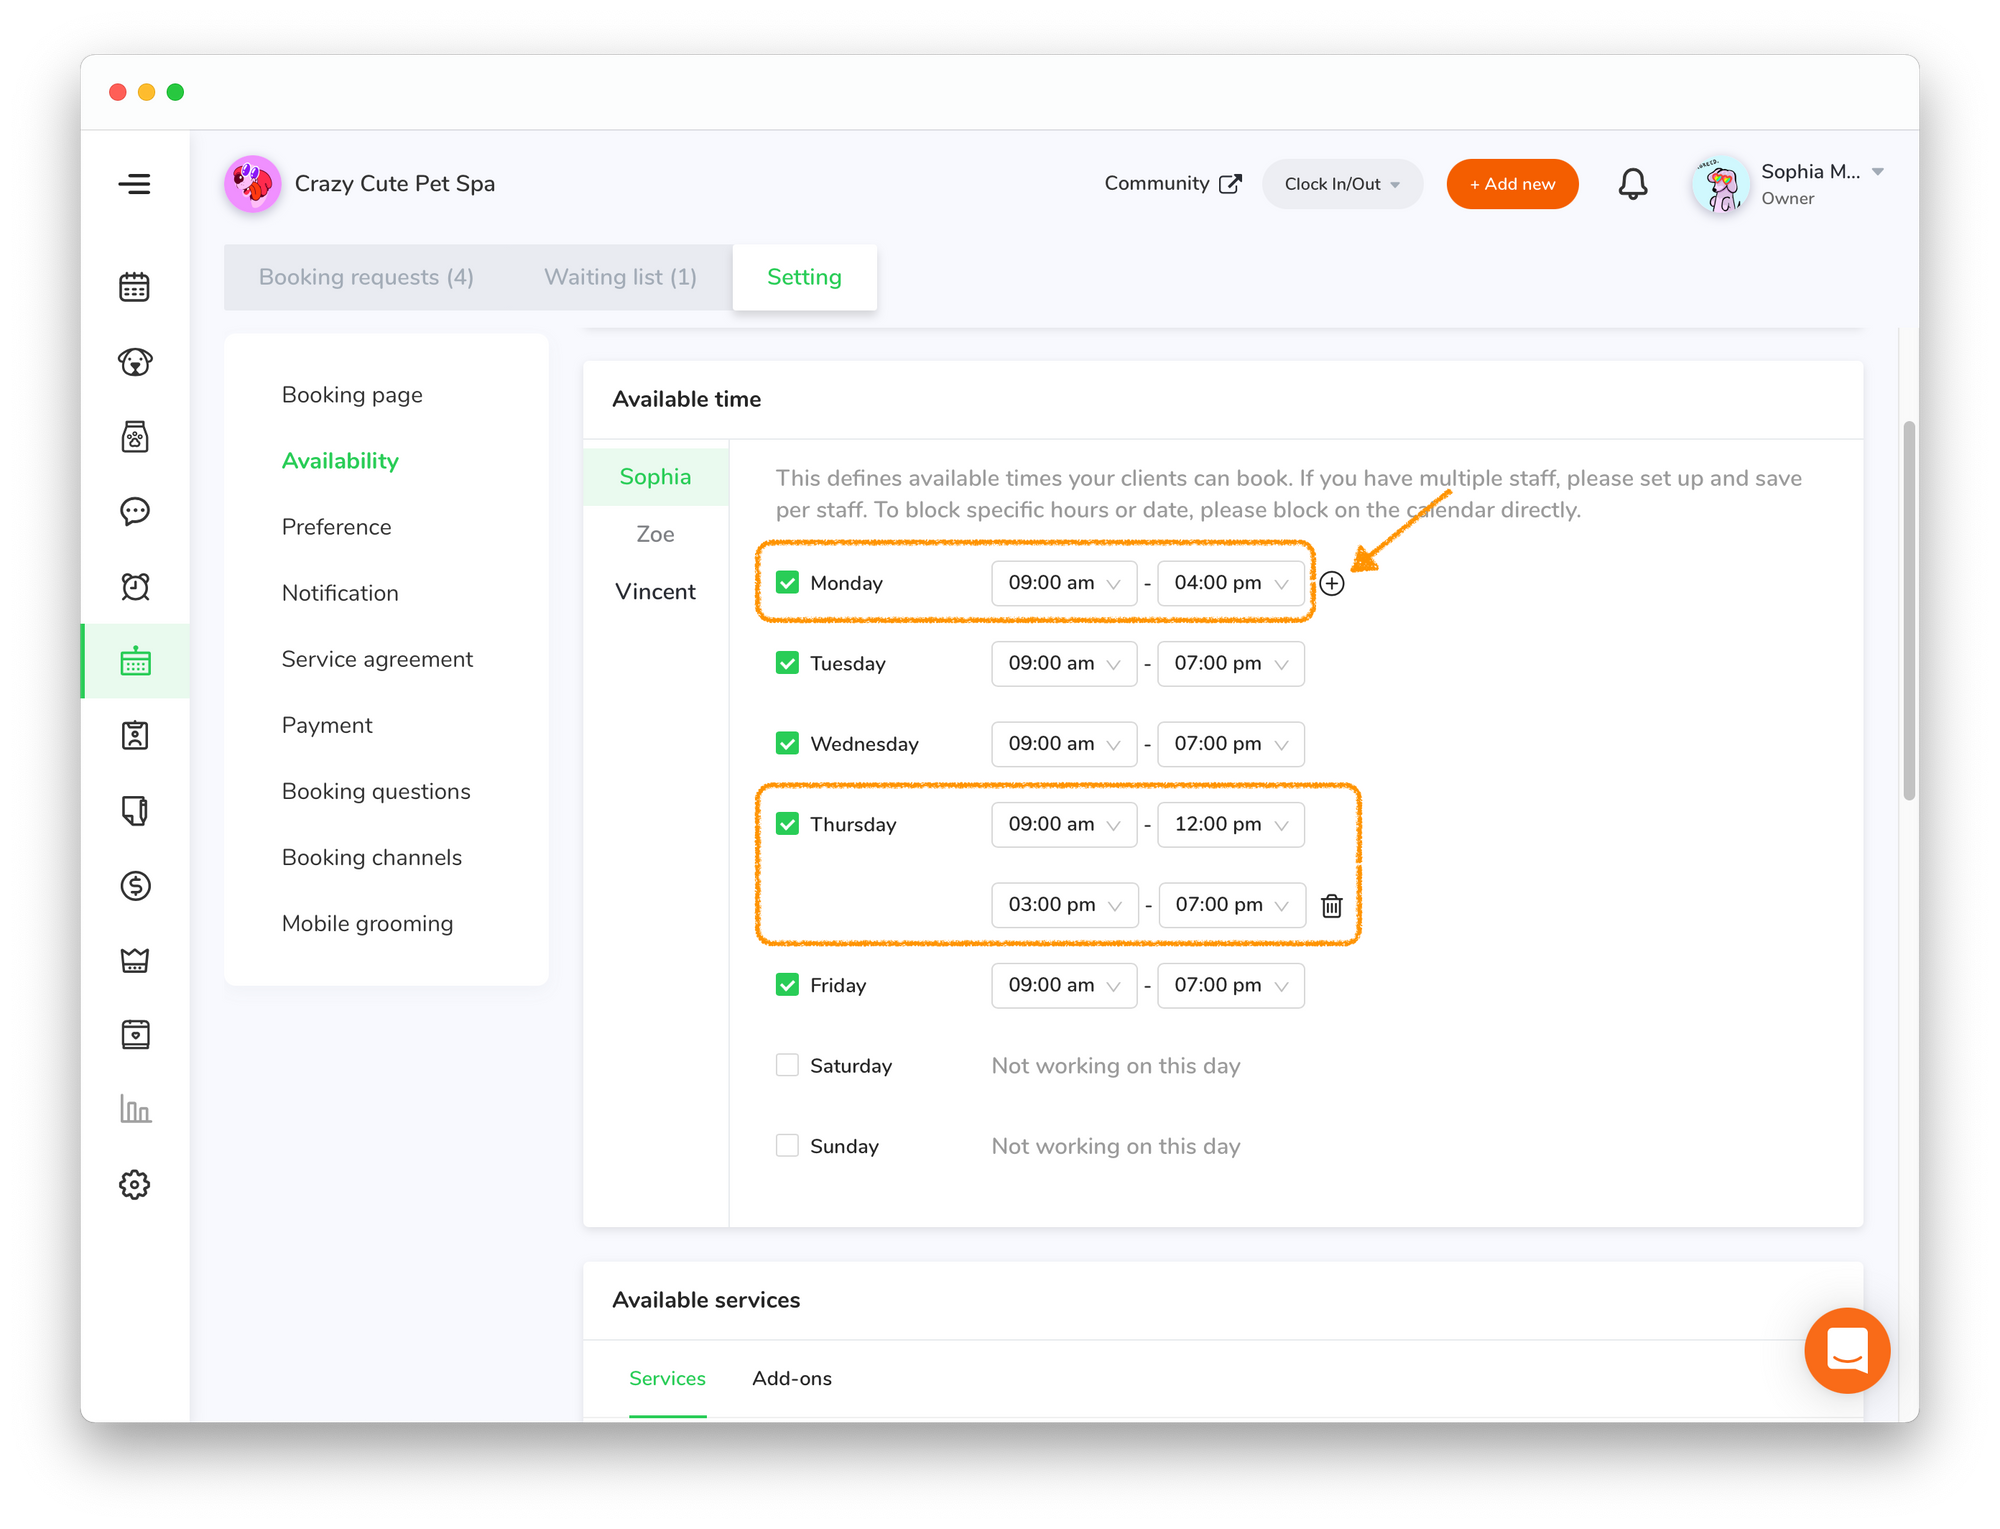
Task: Open Service agreement settings
Action: pyautogui.click(x=377, y=659)
